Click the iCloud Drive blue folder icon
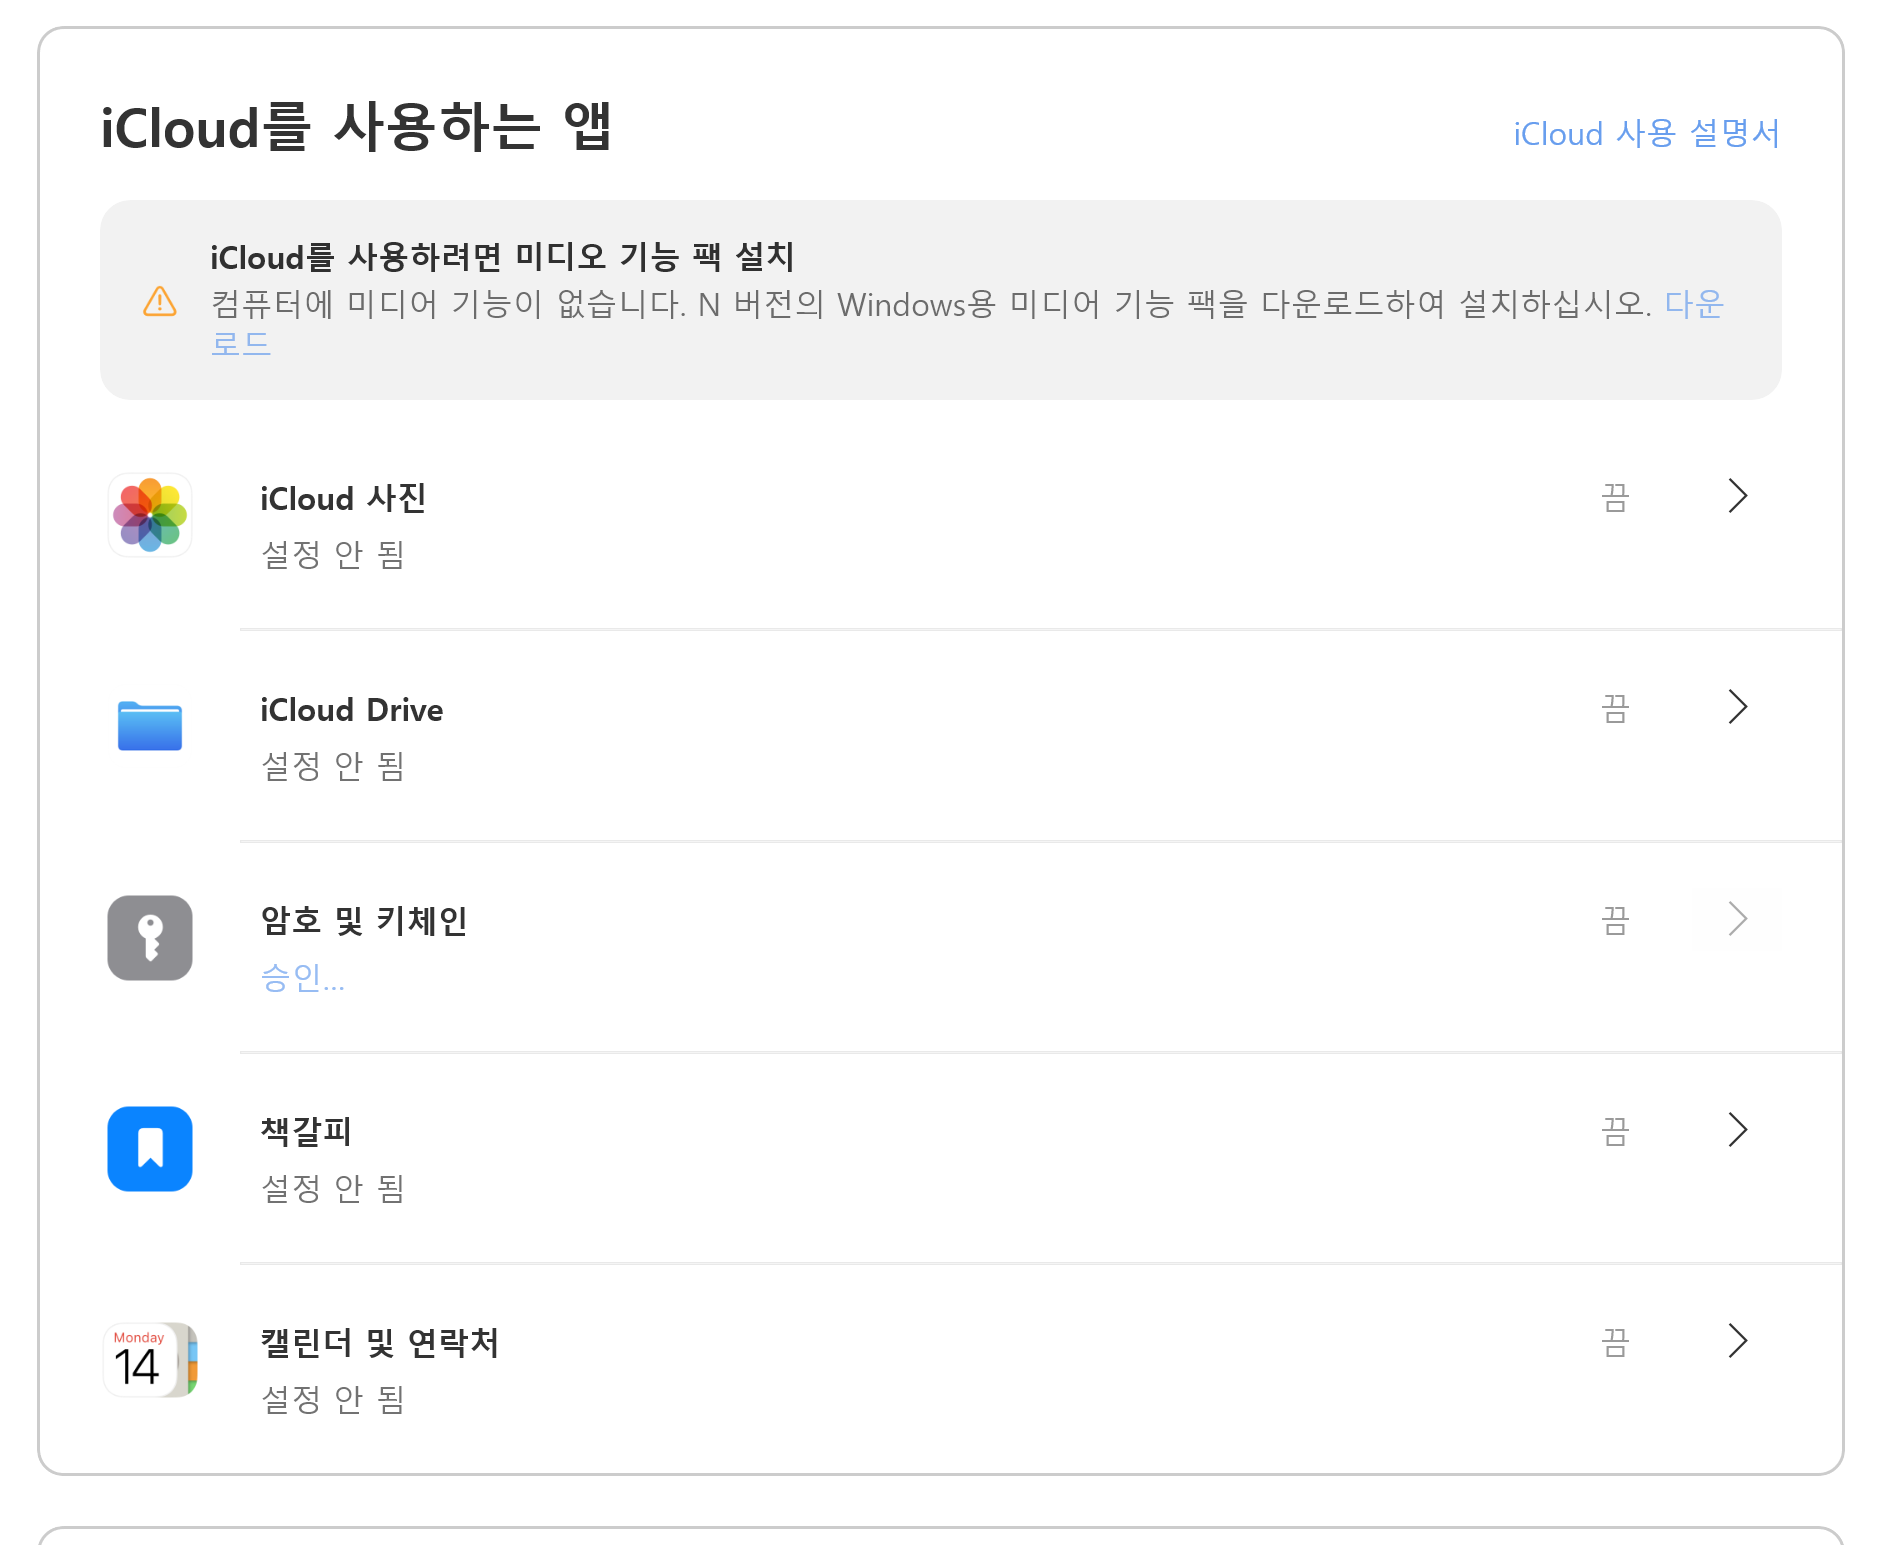Viewport: 1880px width, 1545px height. 150,726
